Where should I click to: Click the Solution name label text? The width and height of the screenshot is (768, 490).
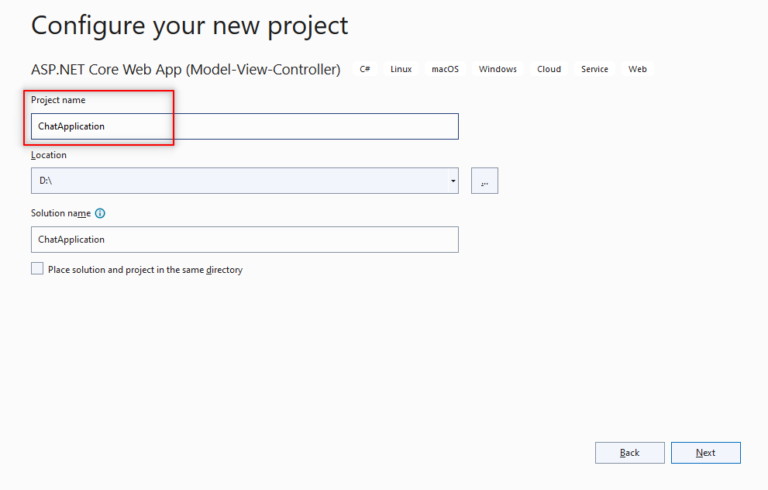point(61,213)
